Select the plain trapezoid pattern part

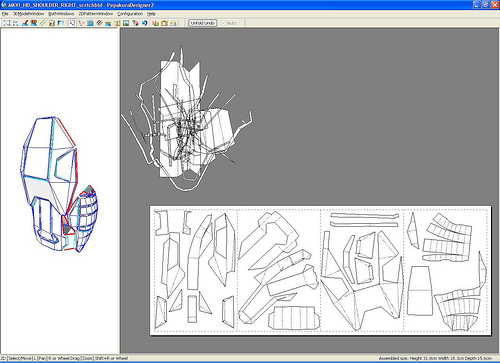pyautogui.click(x=419, y=291)
